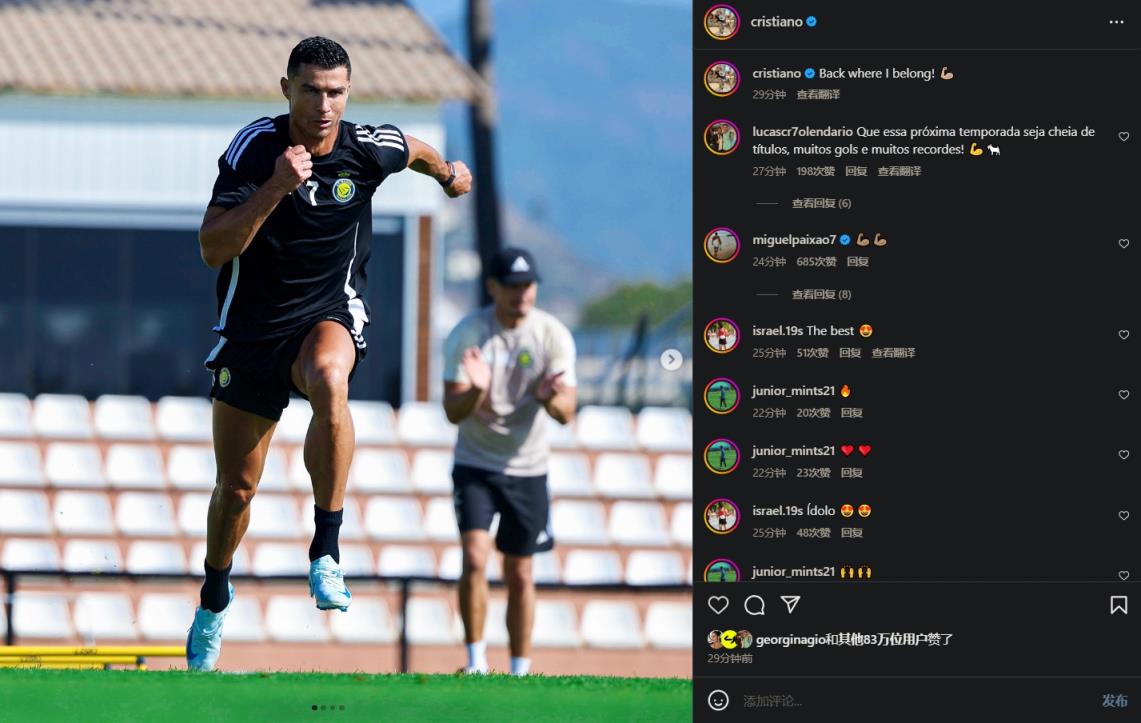Like miguelpaixao7's comment heart
The height and width of the screenshot is (723, 1141).
[1124, 244]
